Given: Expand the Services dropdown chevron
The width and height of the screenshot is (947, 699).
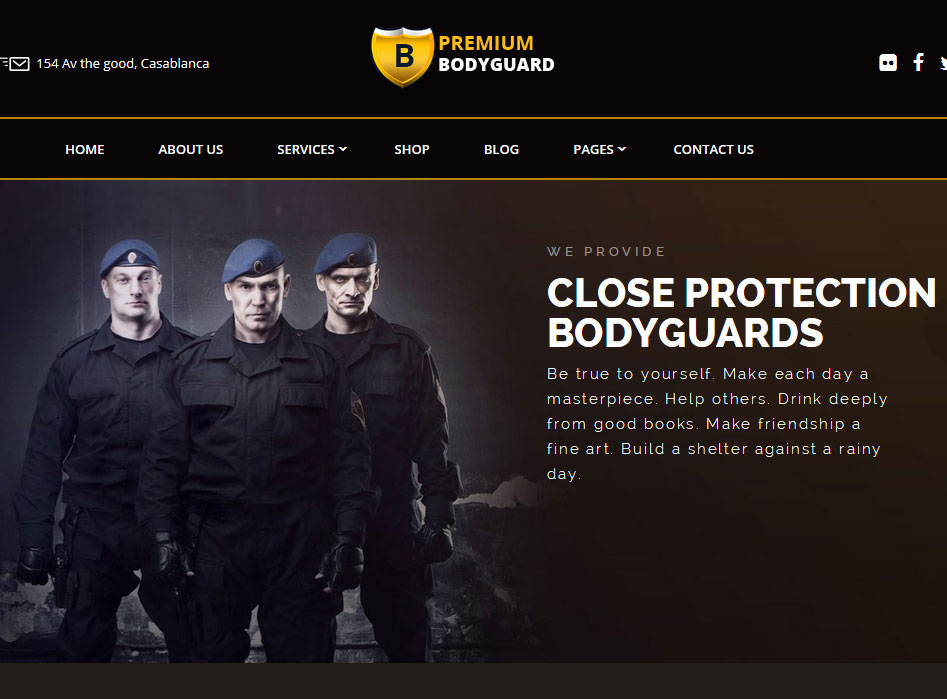Looking at the screenshot, I should (343, 149).
